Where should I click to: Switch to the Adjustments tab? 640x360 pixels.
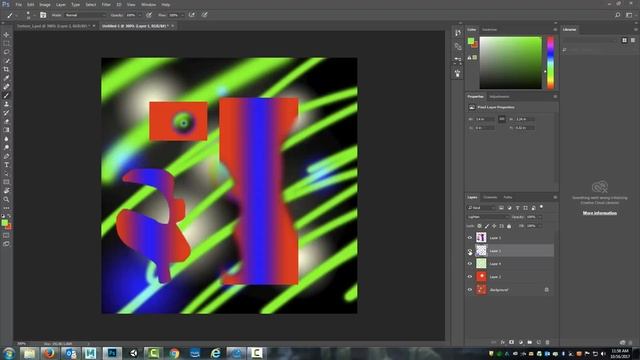pos(500,97)
